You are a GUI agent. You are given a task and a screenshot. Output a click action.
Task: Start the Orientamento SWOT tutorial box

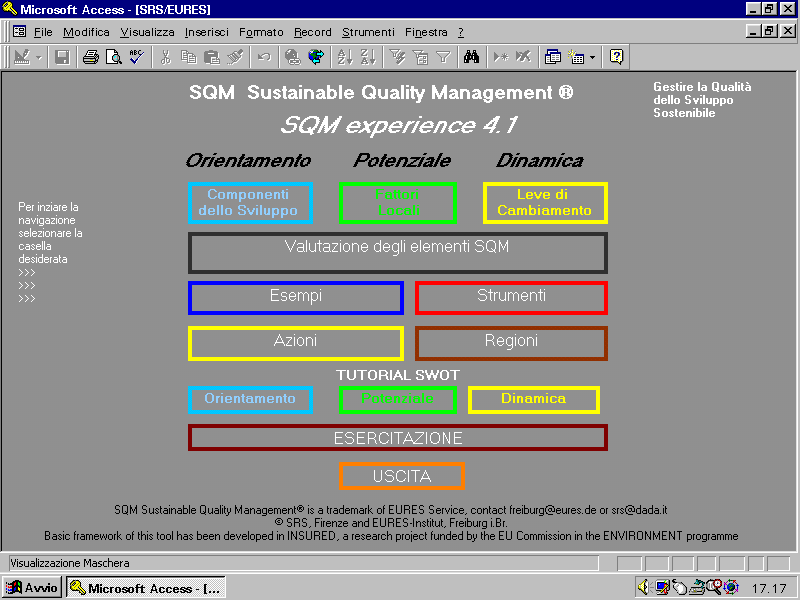tap(250, 399)
